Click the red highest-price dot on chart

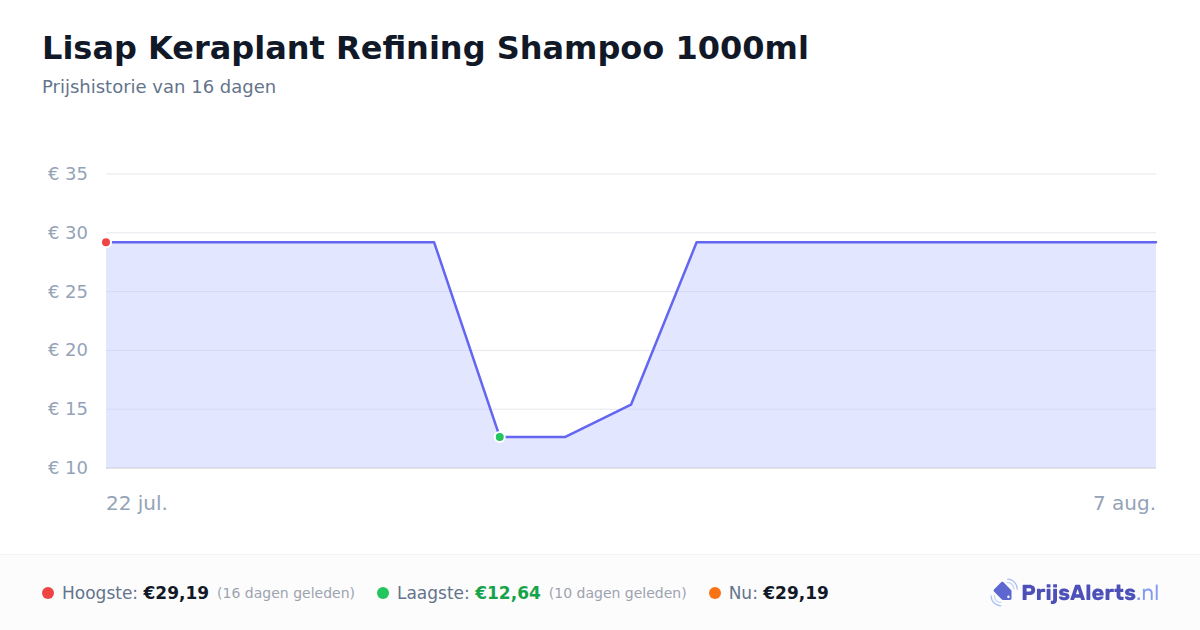pos(106,242)
